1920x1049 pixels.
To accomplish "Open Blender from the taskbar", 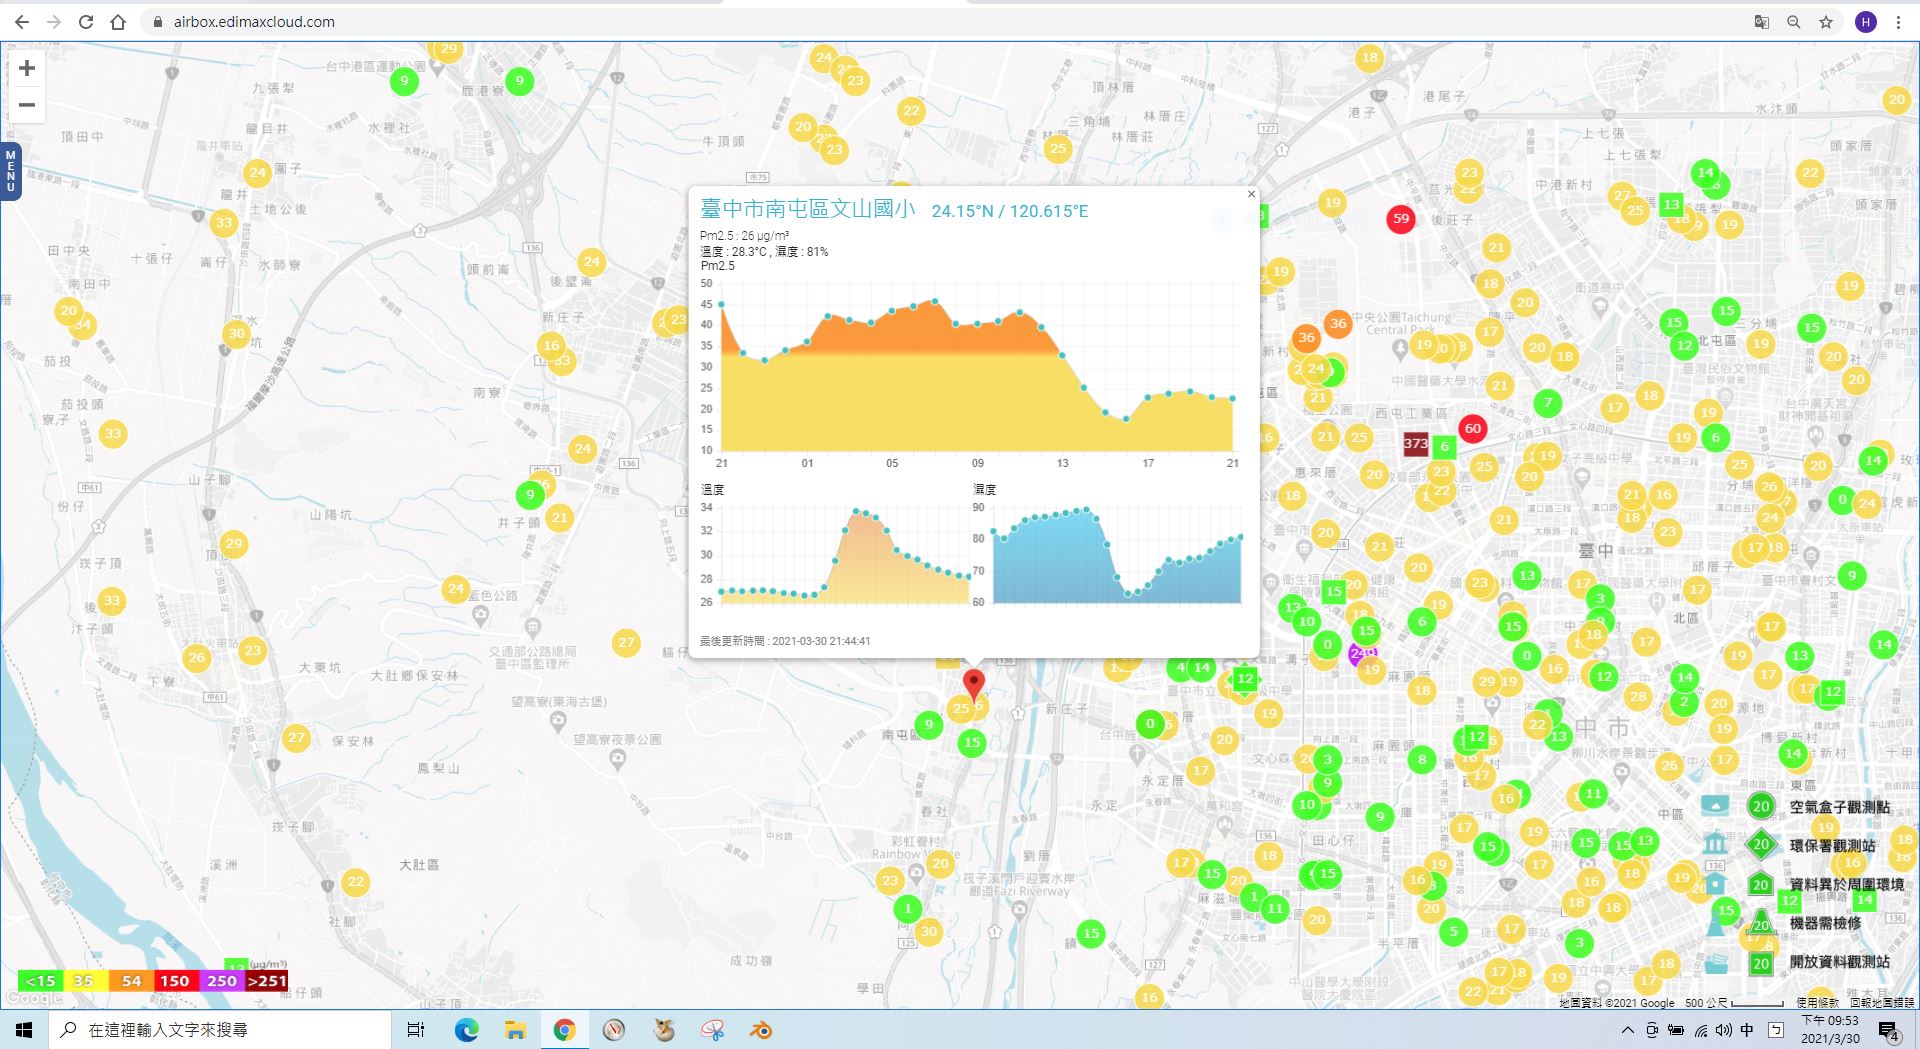I will pos(761,1030).
